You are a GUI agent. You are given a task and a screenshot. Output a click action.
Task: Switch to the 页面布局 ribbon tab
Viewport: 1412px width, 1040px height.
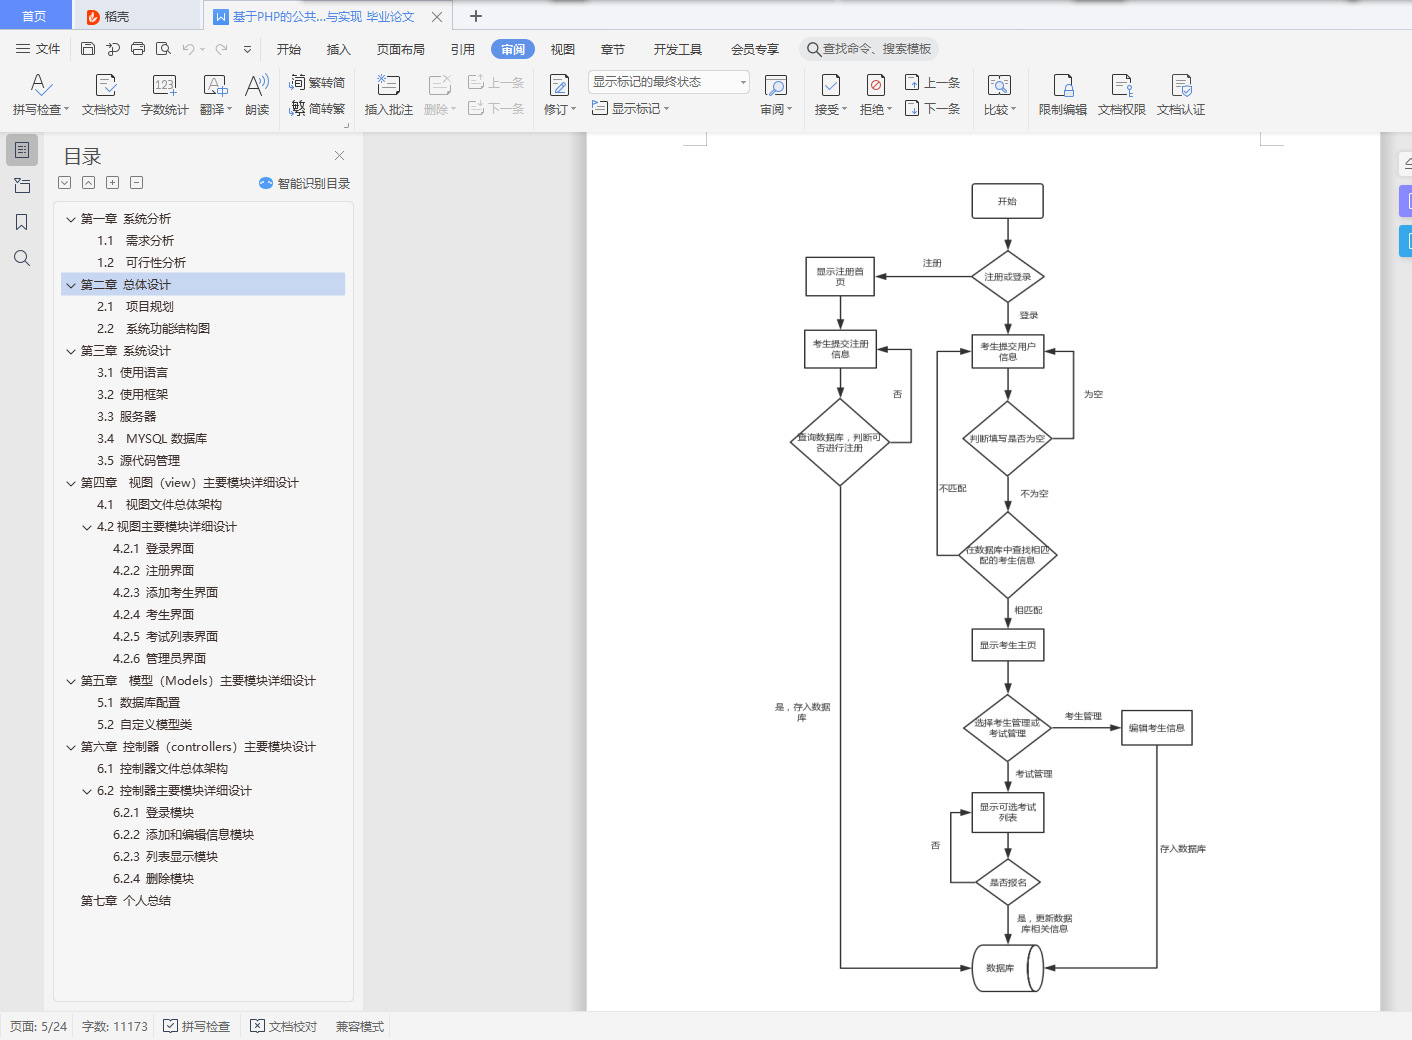401,49
